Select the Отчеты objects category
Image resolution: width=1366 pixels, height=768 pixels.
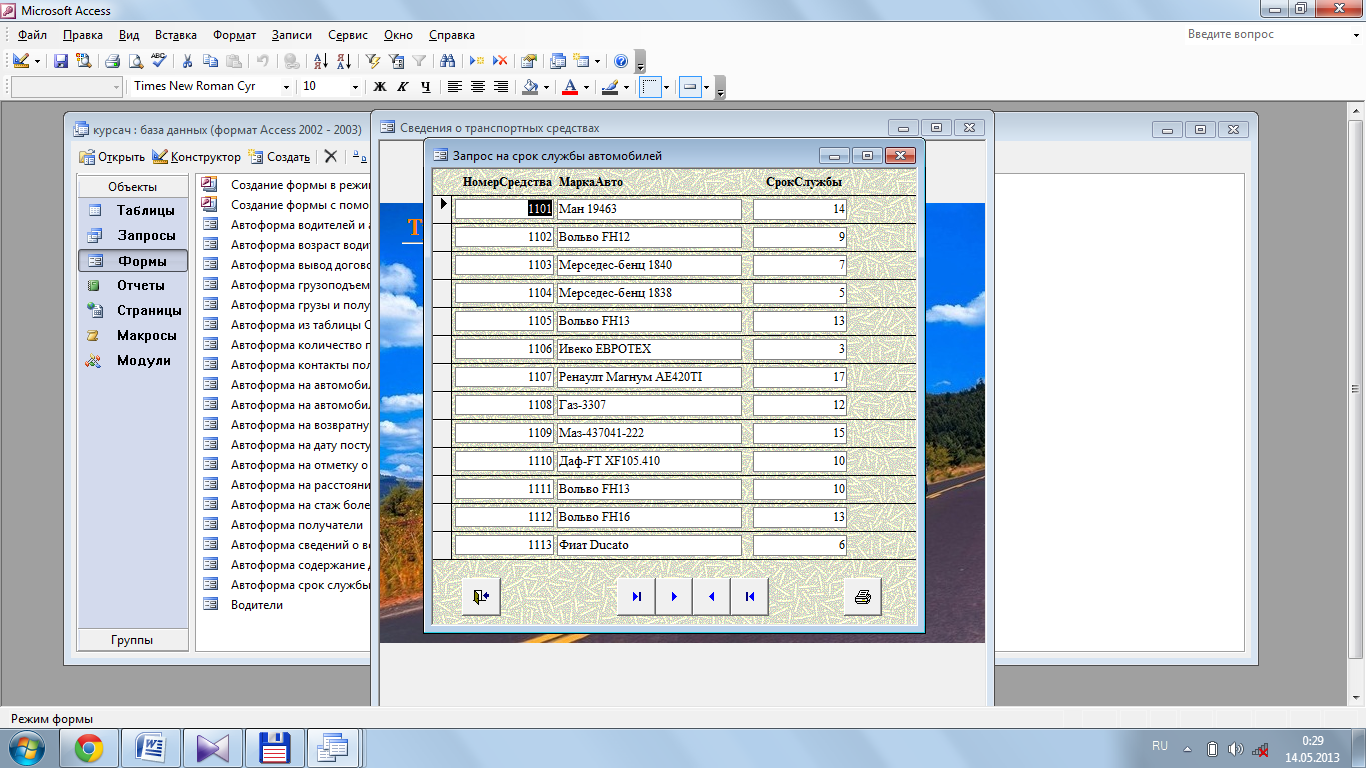[134, 286]
